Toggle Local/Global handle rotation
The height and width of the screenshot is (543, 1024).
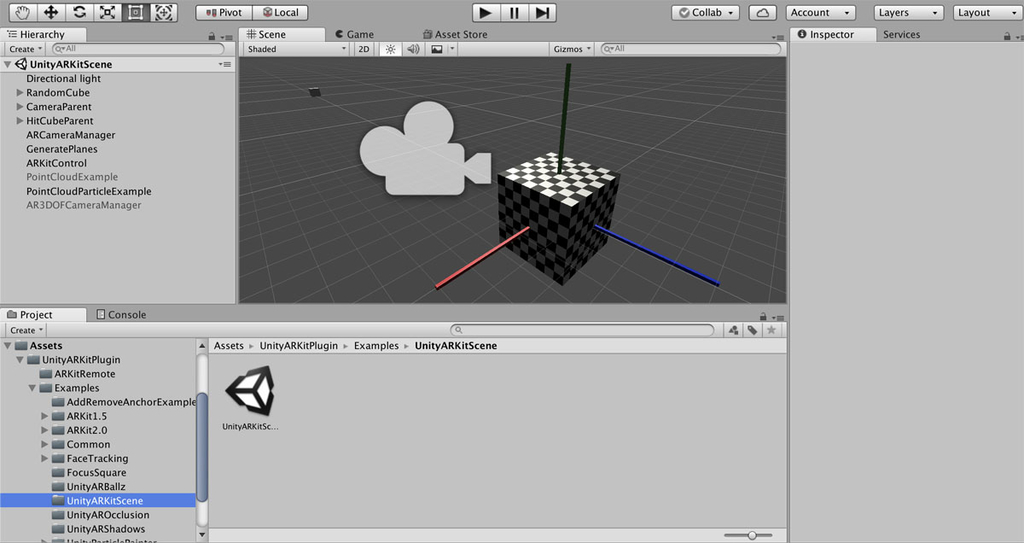coord(280,12)
